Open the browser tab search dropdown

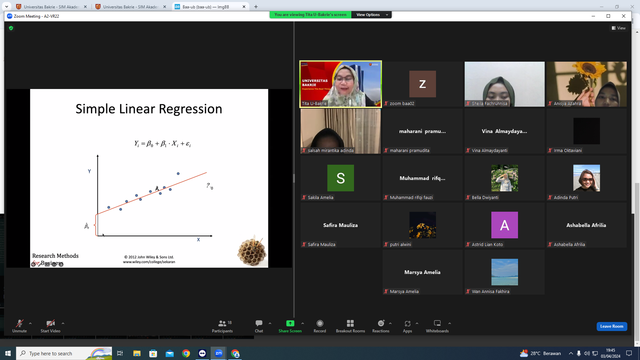point(7,7)
